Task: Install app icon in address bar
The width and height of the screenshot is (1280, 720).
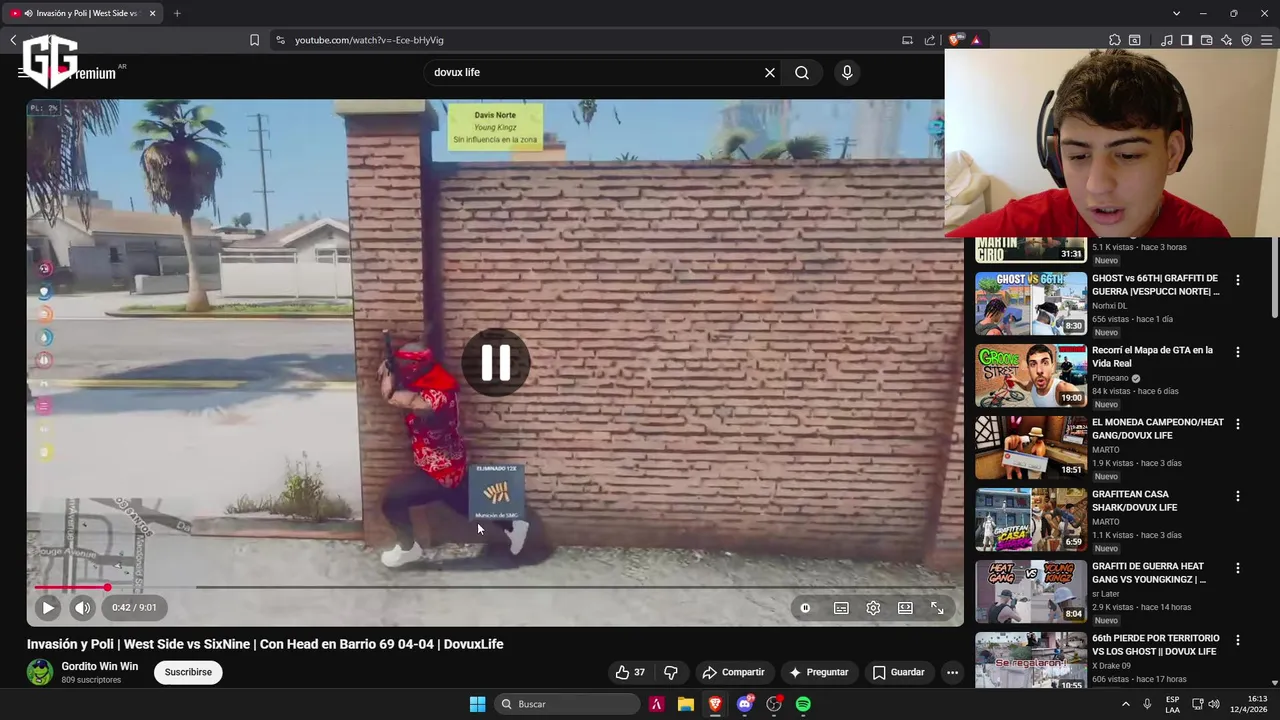Action: 907,40
